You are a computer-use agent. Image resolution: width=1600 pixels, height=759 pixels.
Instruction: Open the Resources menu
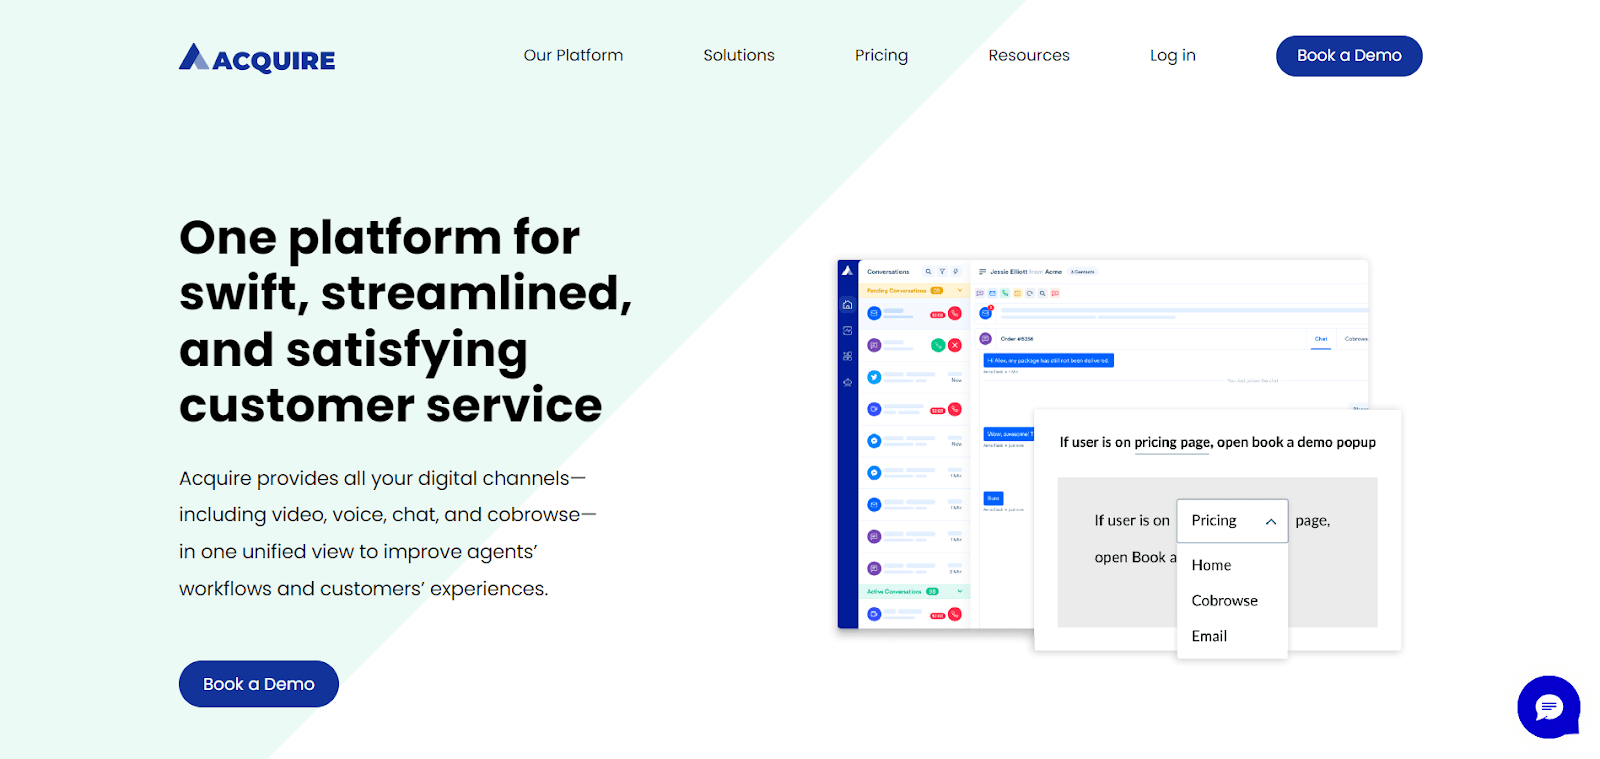pyautogui.click(x=1029, y=55)
